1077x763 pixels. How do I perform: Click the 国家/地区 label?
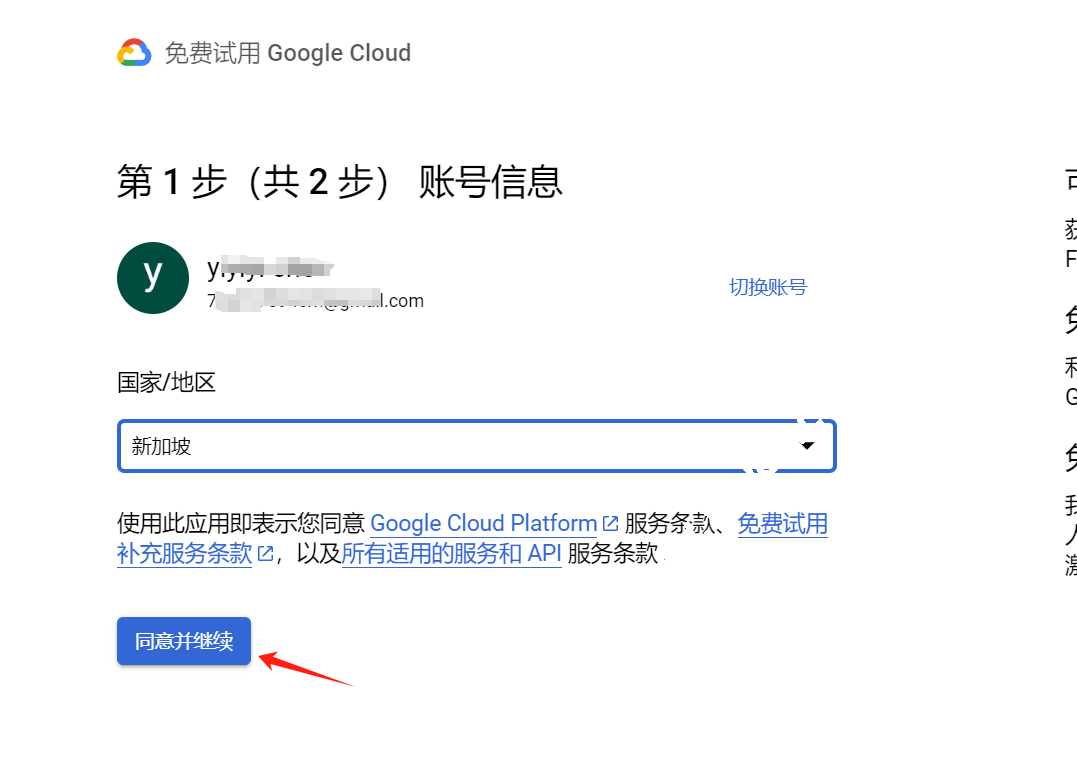coord(166,383)
